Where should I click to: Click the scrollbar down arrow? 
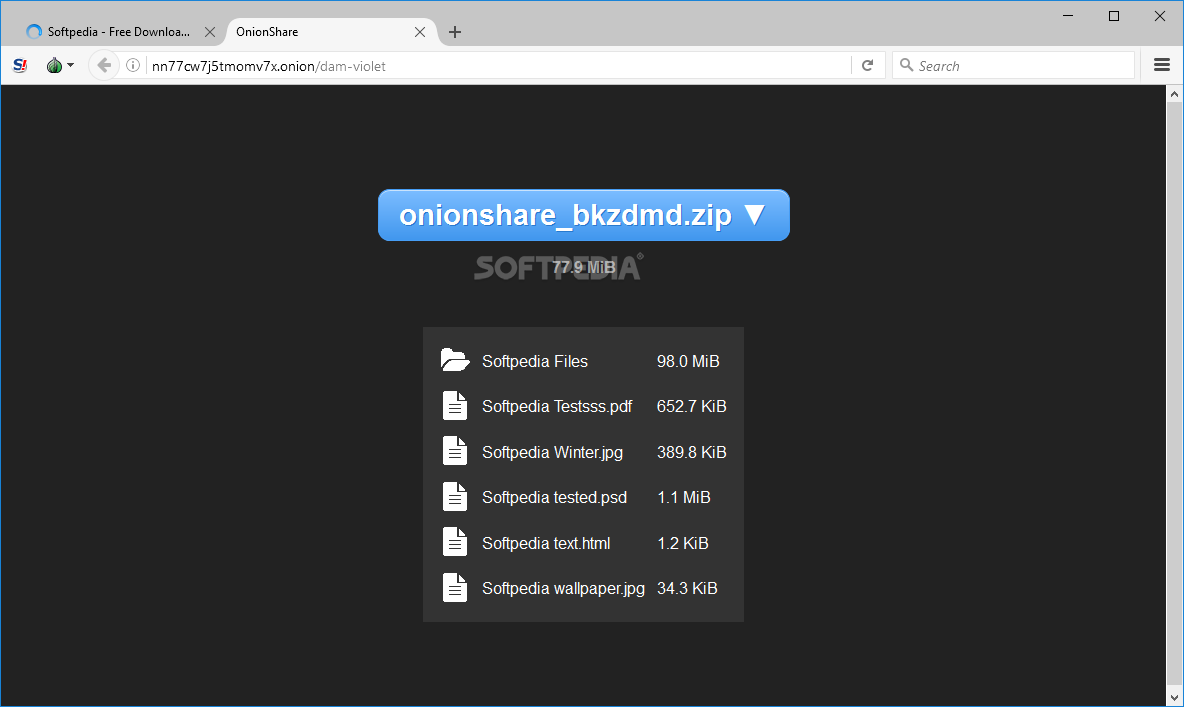coord(1174,697)
